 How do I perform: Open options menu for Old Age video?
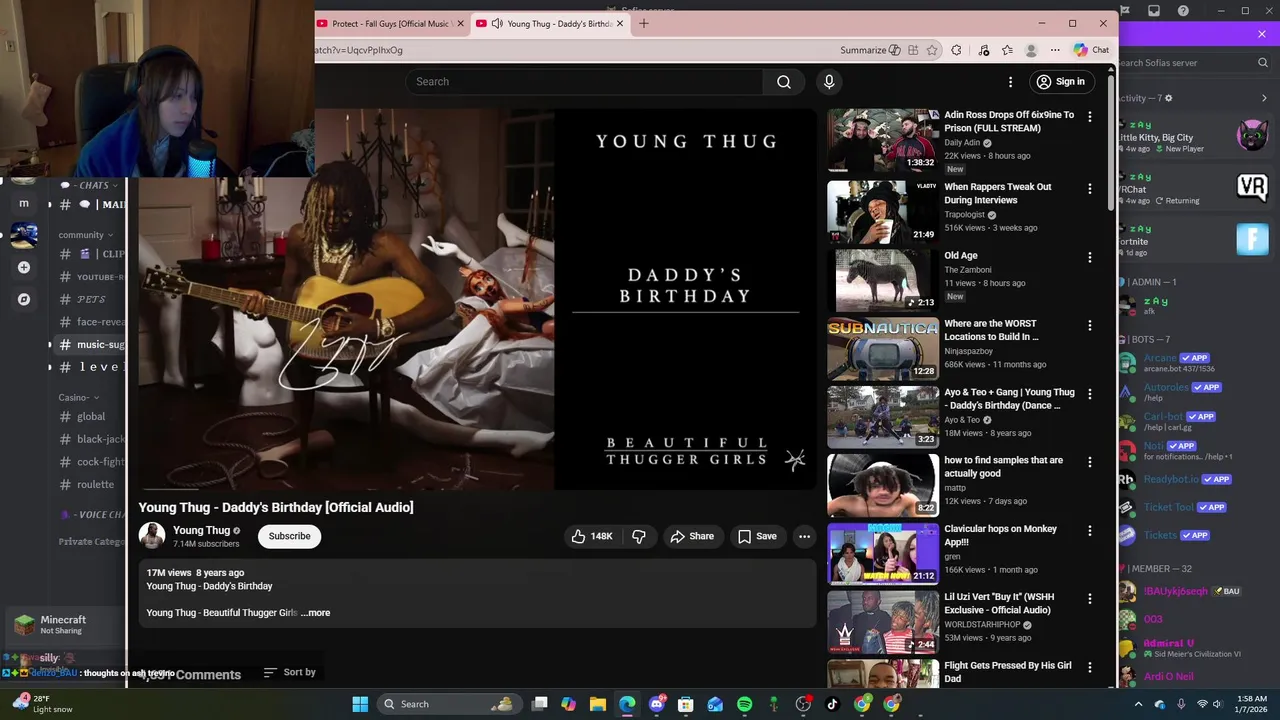point(1089,257)
